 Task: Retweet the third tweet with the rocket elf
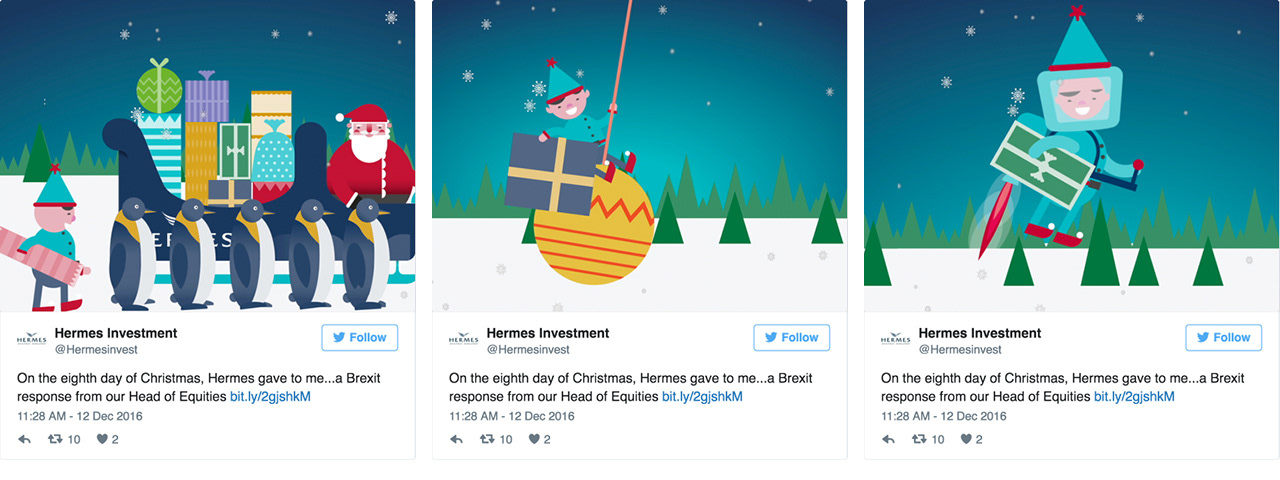click(920, 439)
